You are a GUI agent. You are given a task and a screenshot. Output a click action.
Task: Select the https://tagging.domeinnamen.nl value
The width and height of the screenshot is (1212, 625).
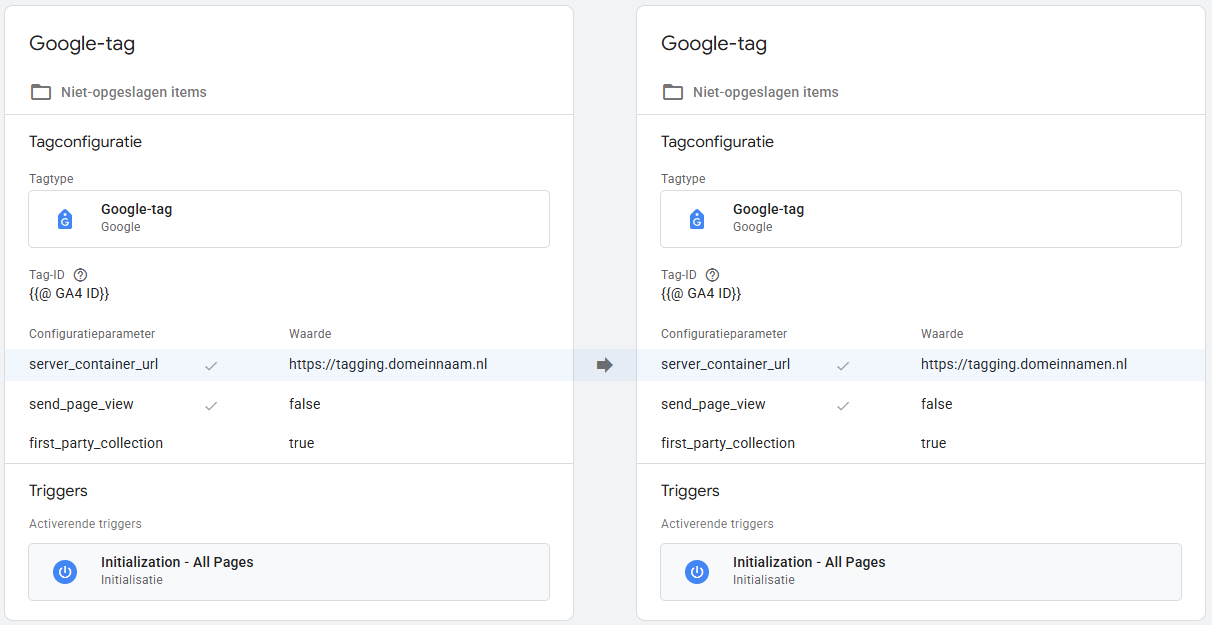pos(1023,365)
